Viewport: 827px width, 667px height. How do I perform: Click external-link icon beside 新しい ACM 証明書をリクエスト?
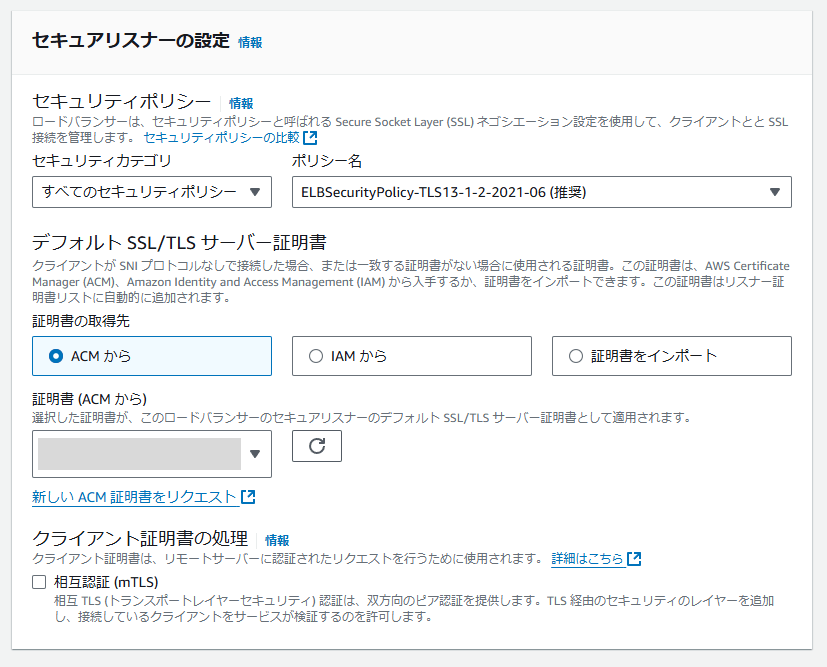pos(248,497)
